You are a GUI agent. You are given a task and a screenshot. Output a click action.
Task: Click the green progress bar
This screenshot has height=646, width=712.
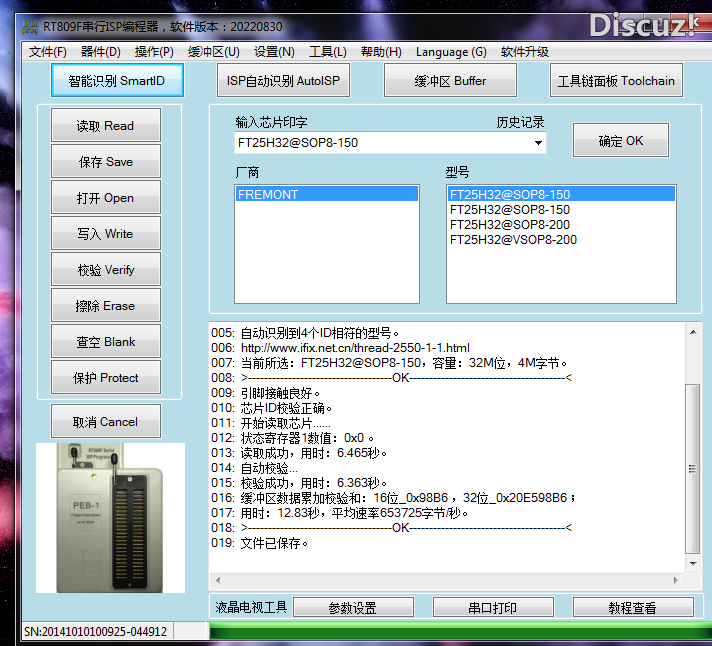point(460,631)
